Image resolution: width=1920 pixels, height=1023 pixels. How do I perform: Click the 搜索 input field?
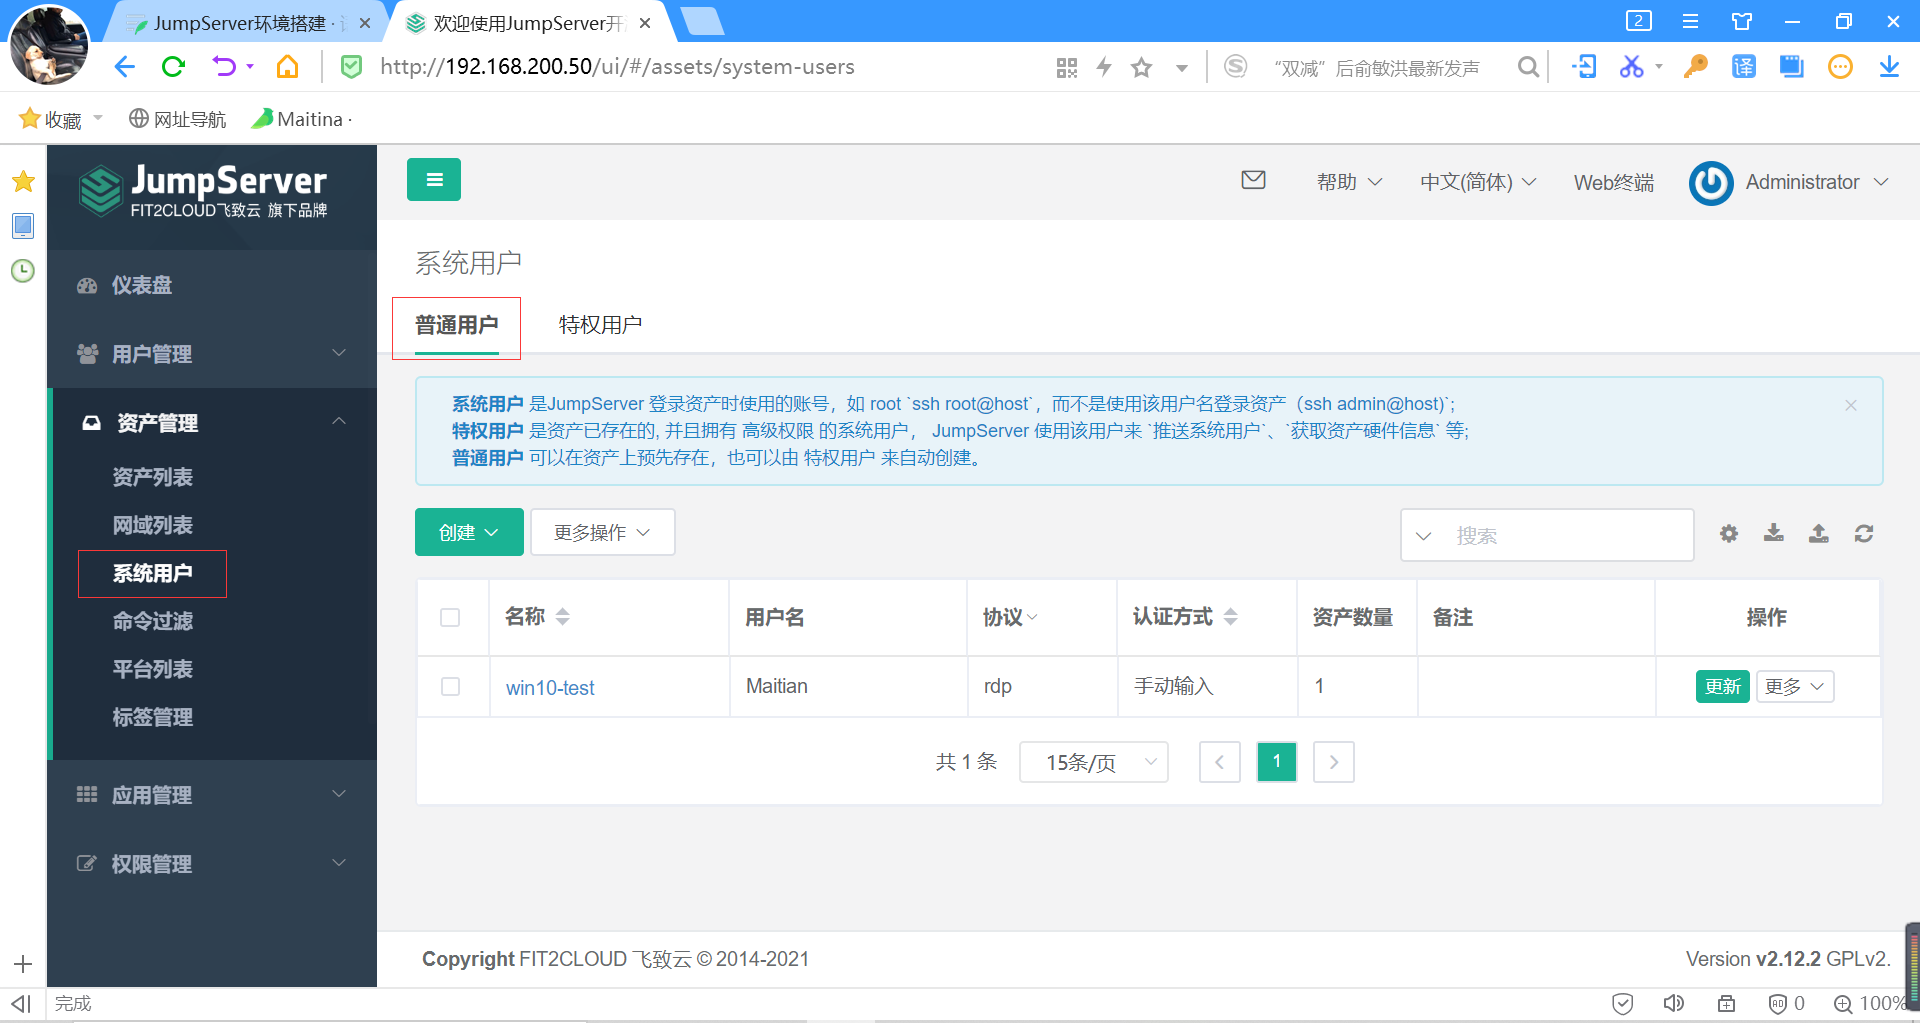[x=1568, y=536]
